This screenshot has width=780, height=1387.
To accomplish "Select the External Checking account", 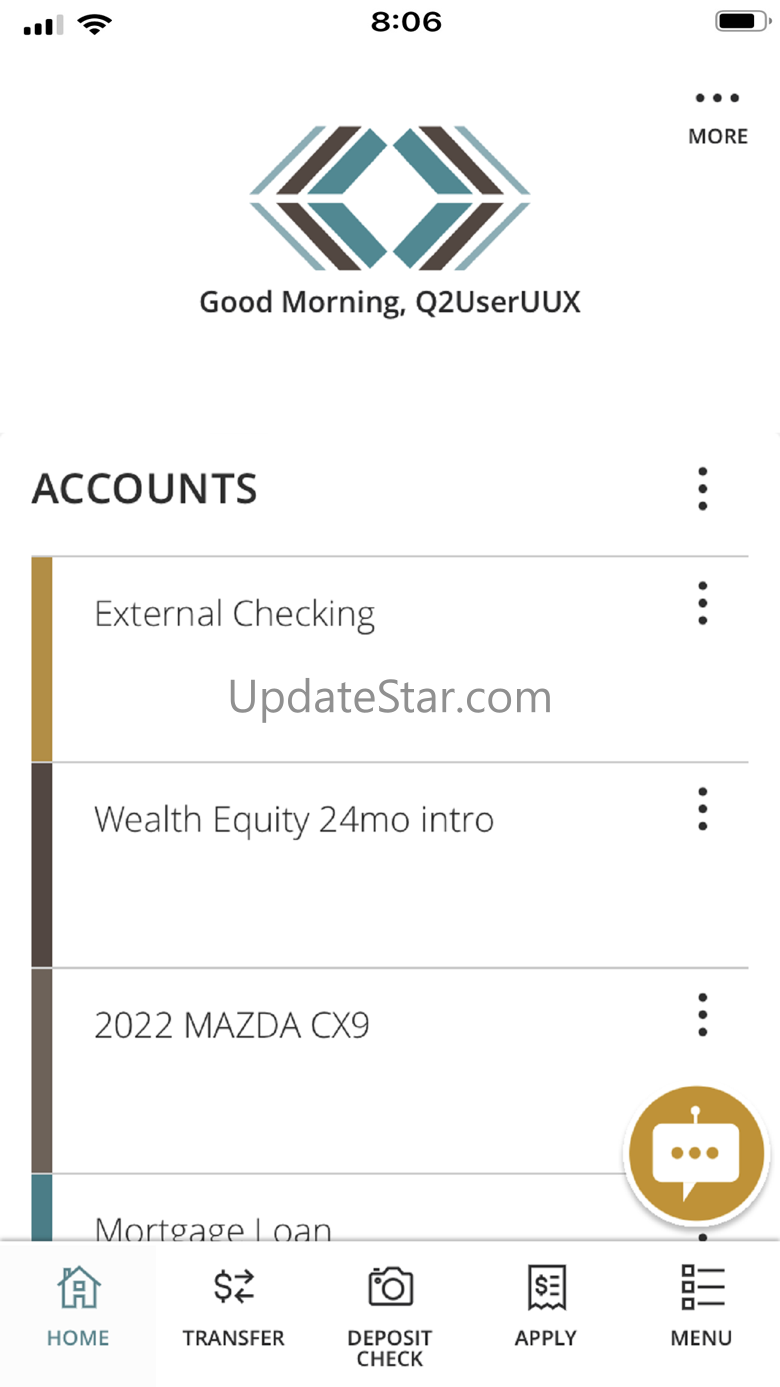I will point(390,660).
